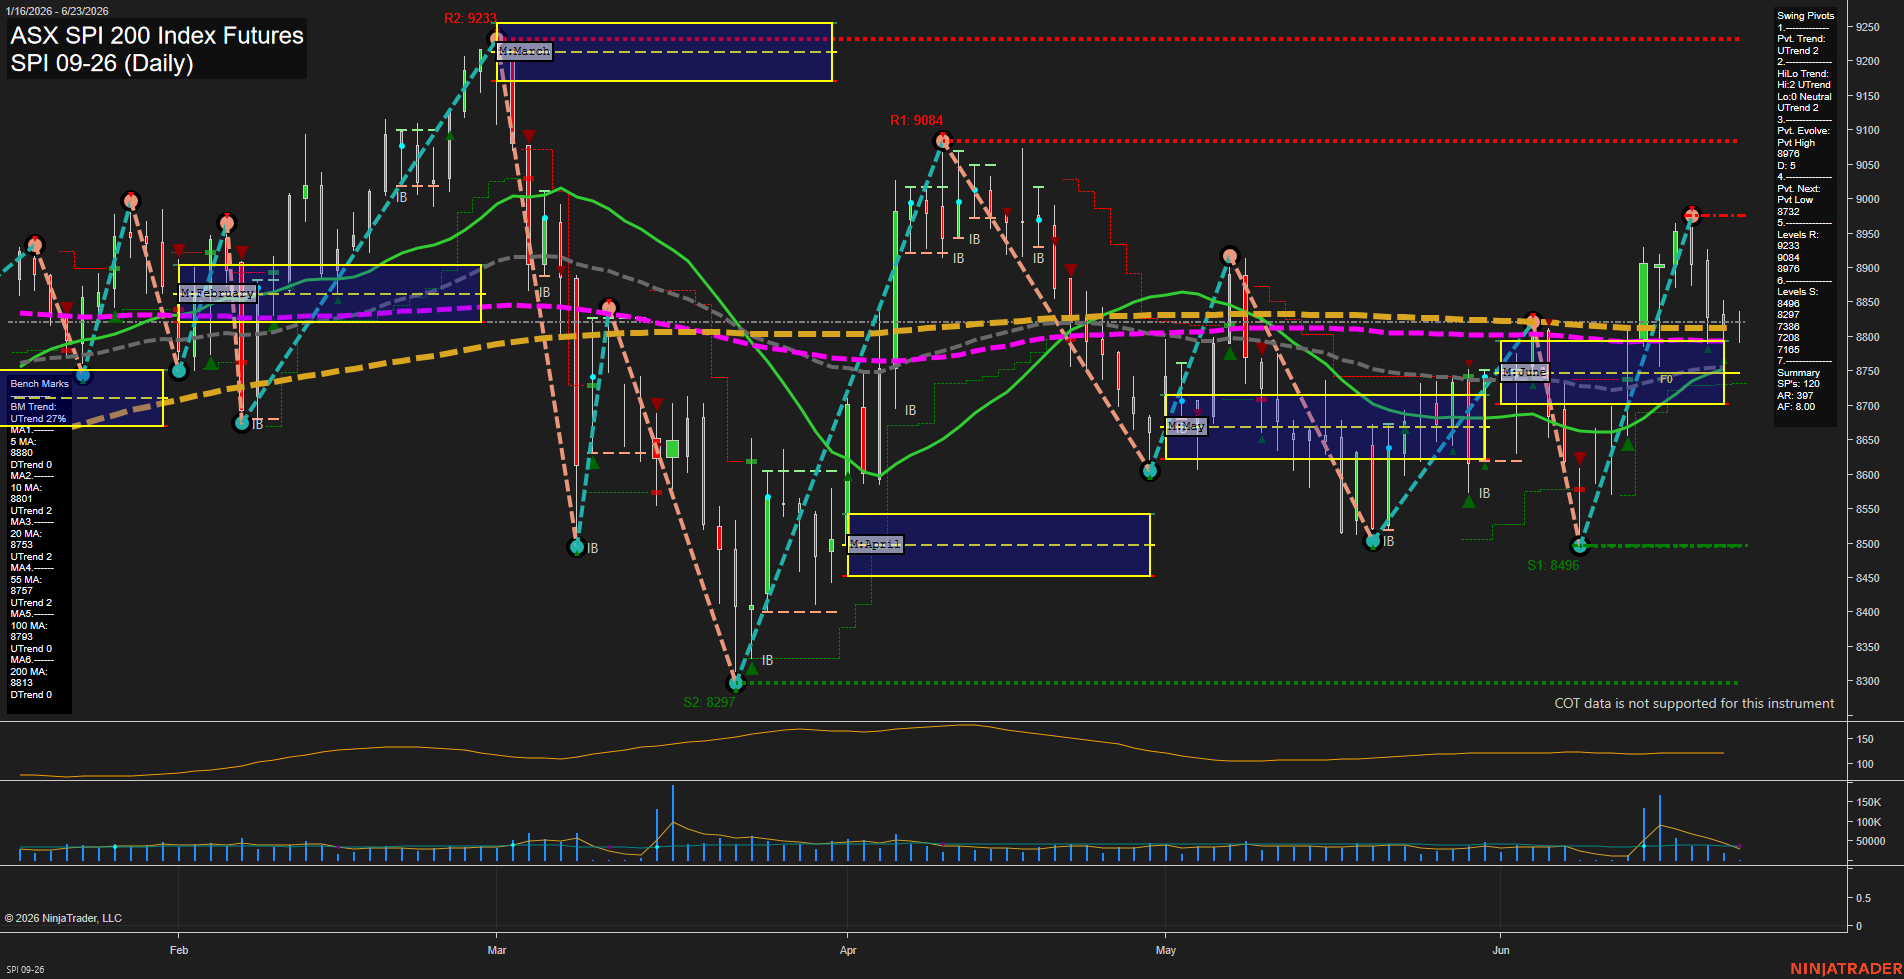
Task: Click the 8300 price on the price axis
Action: (1867, 681)
